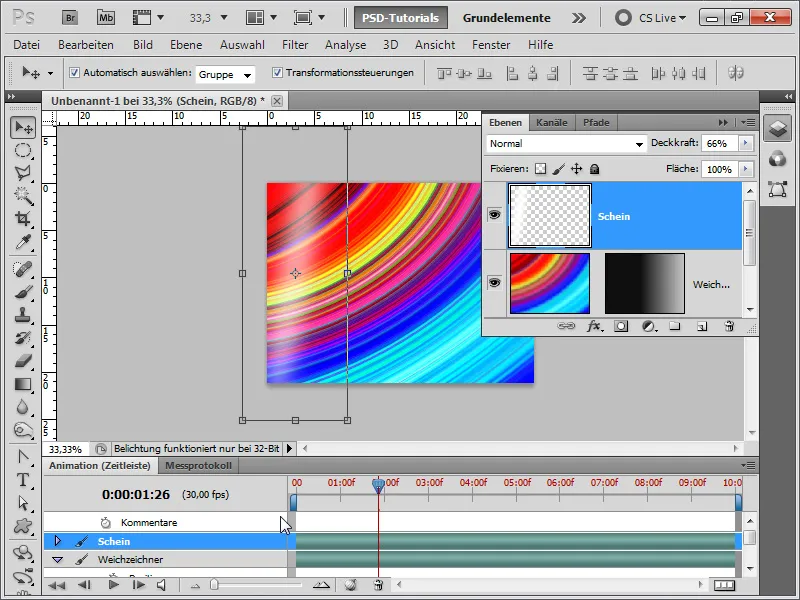Open the Ebene menu

tap(186, 45)
